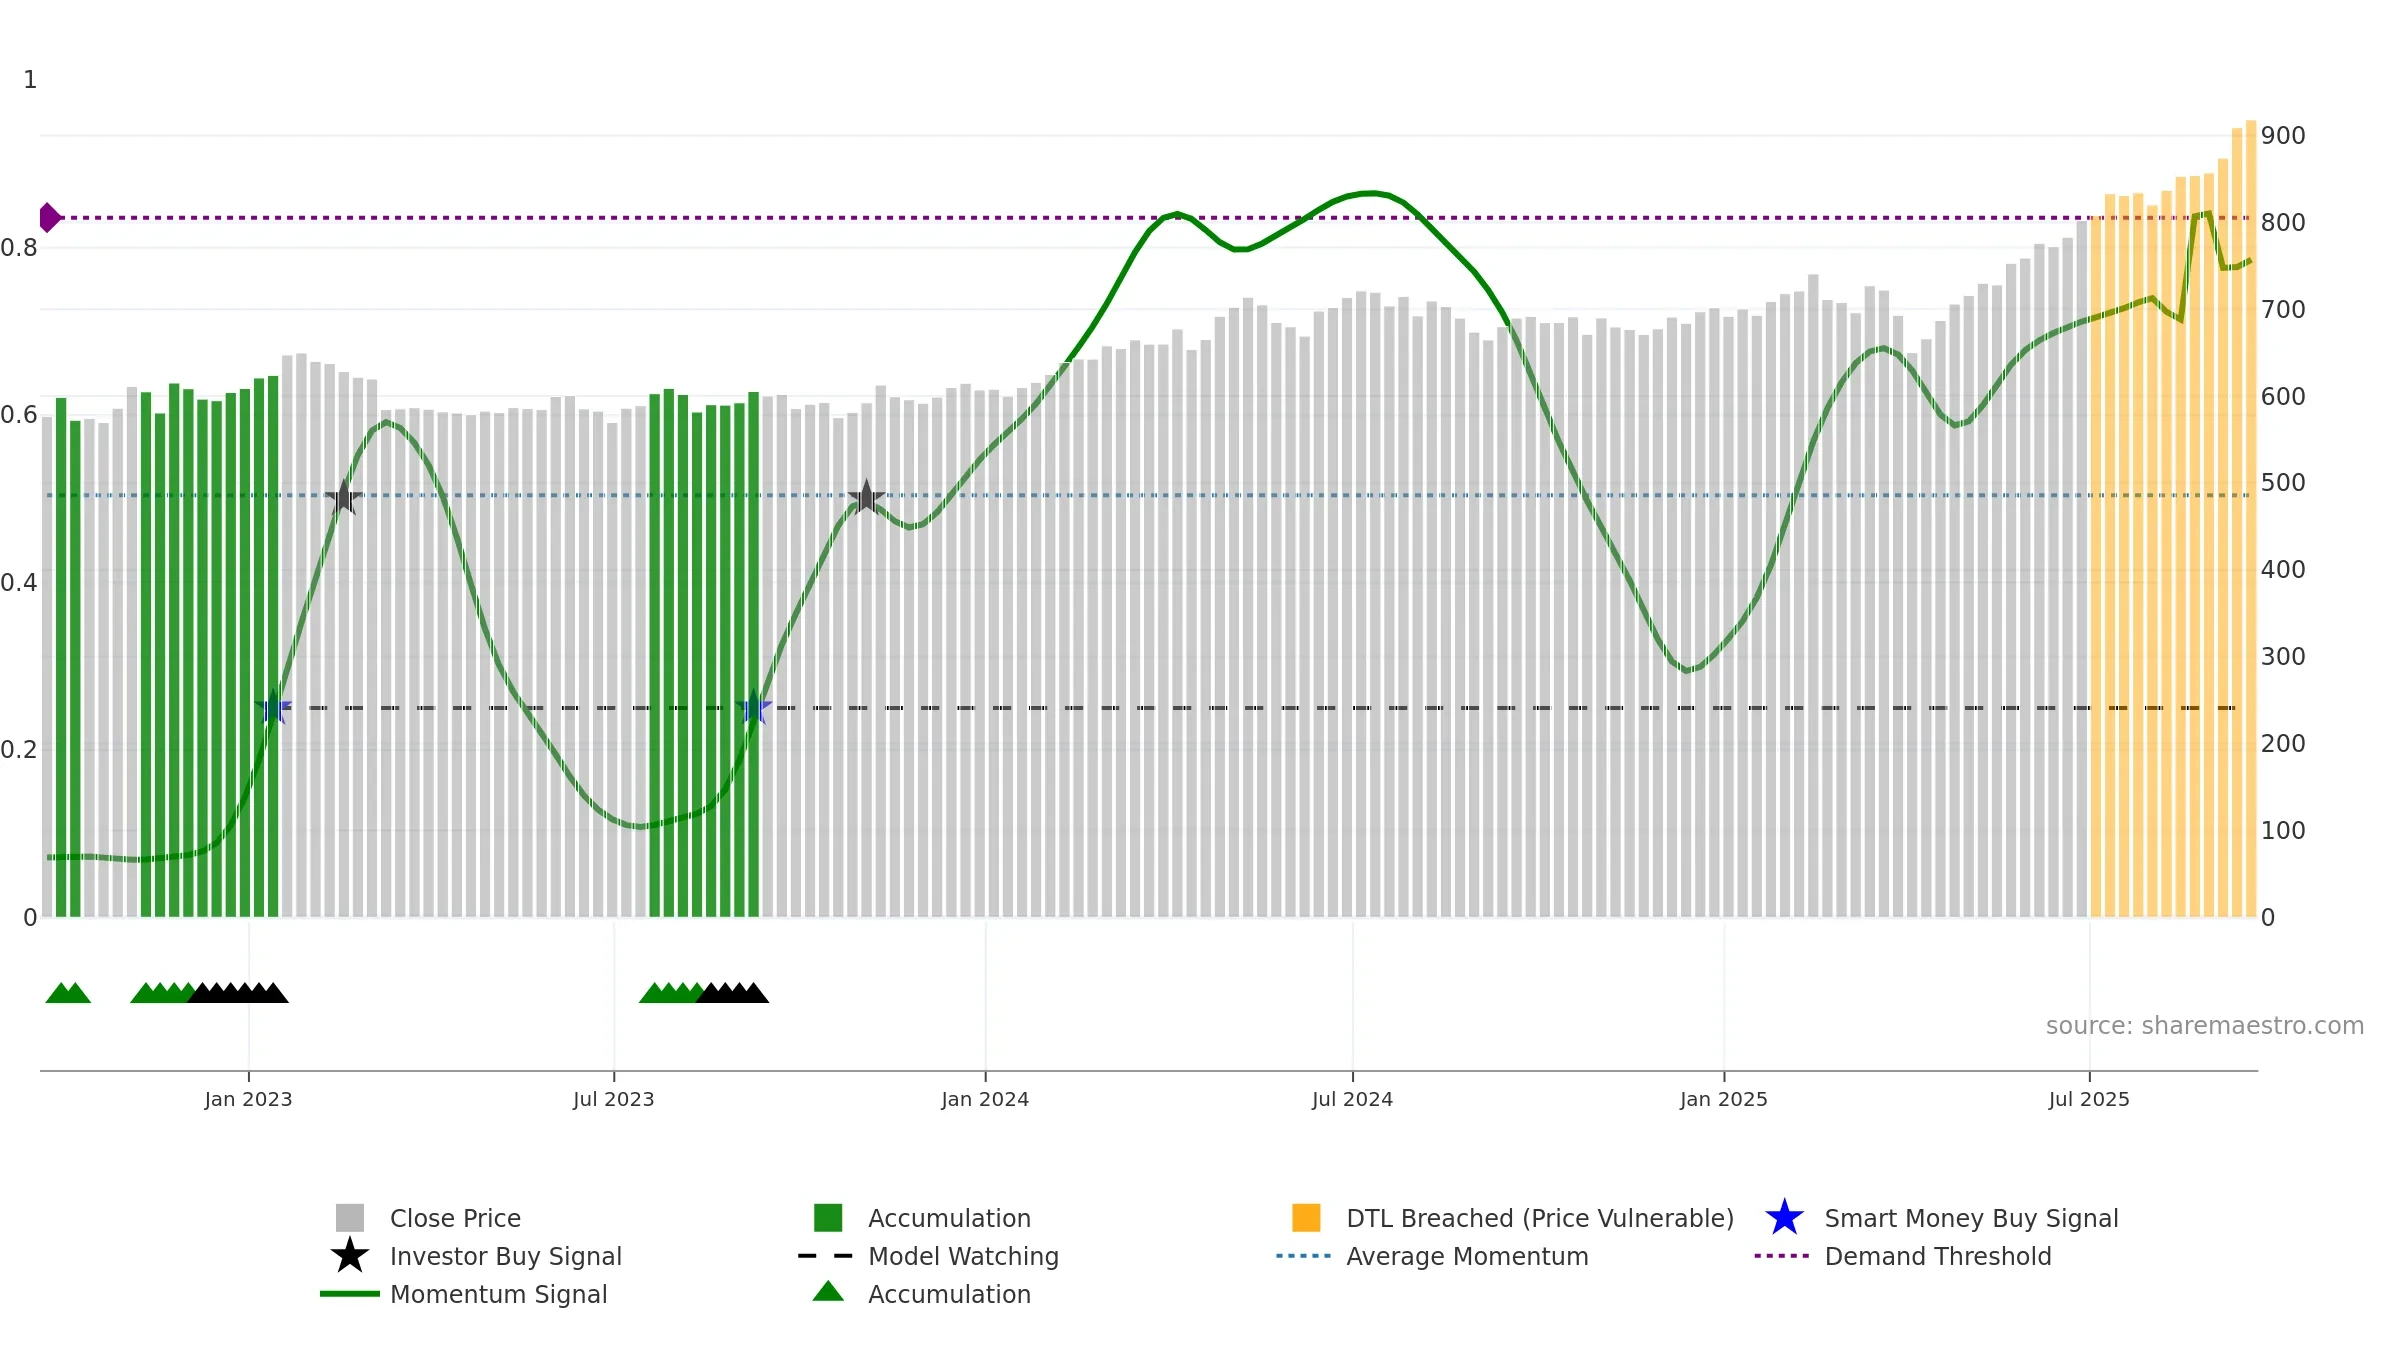Hide the Average Momentum series via legend
Screen dimensions: 2400x1350
pyautogui.click(x=1466, y=1256)
